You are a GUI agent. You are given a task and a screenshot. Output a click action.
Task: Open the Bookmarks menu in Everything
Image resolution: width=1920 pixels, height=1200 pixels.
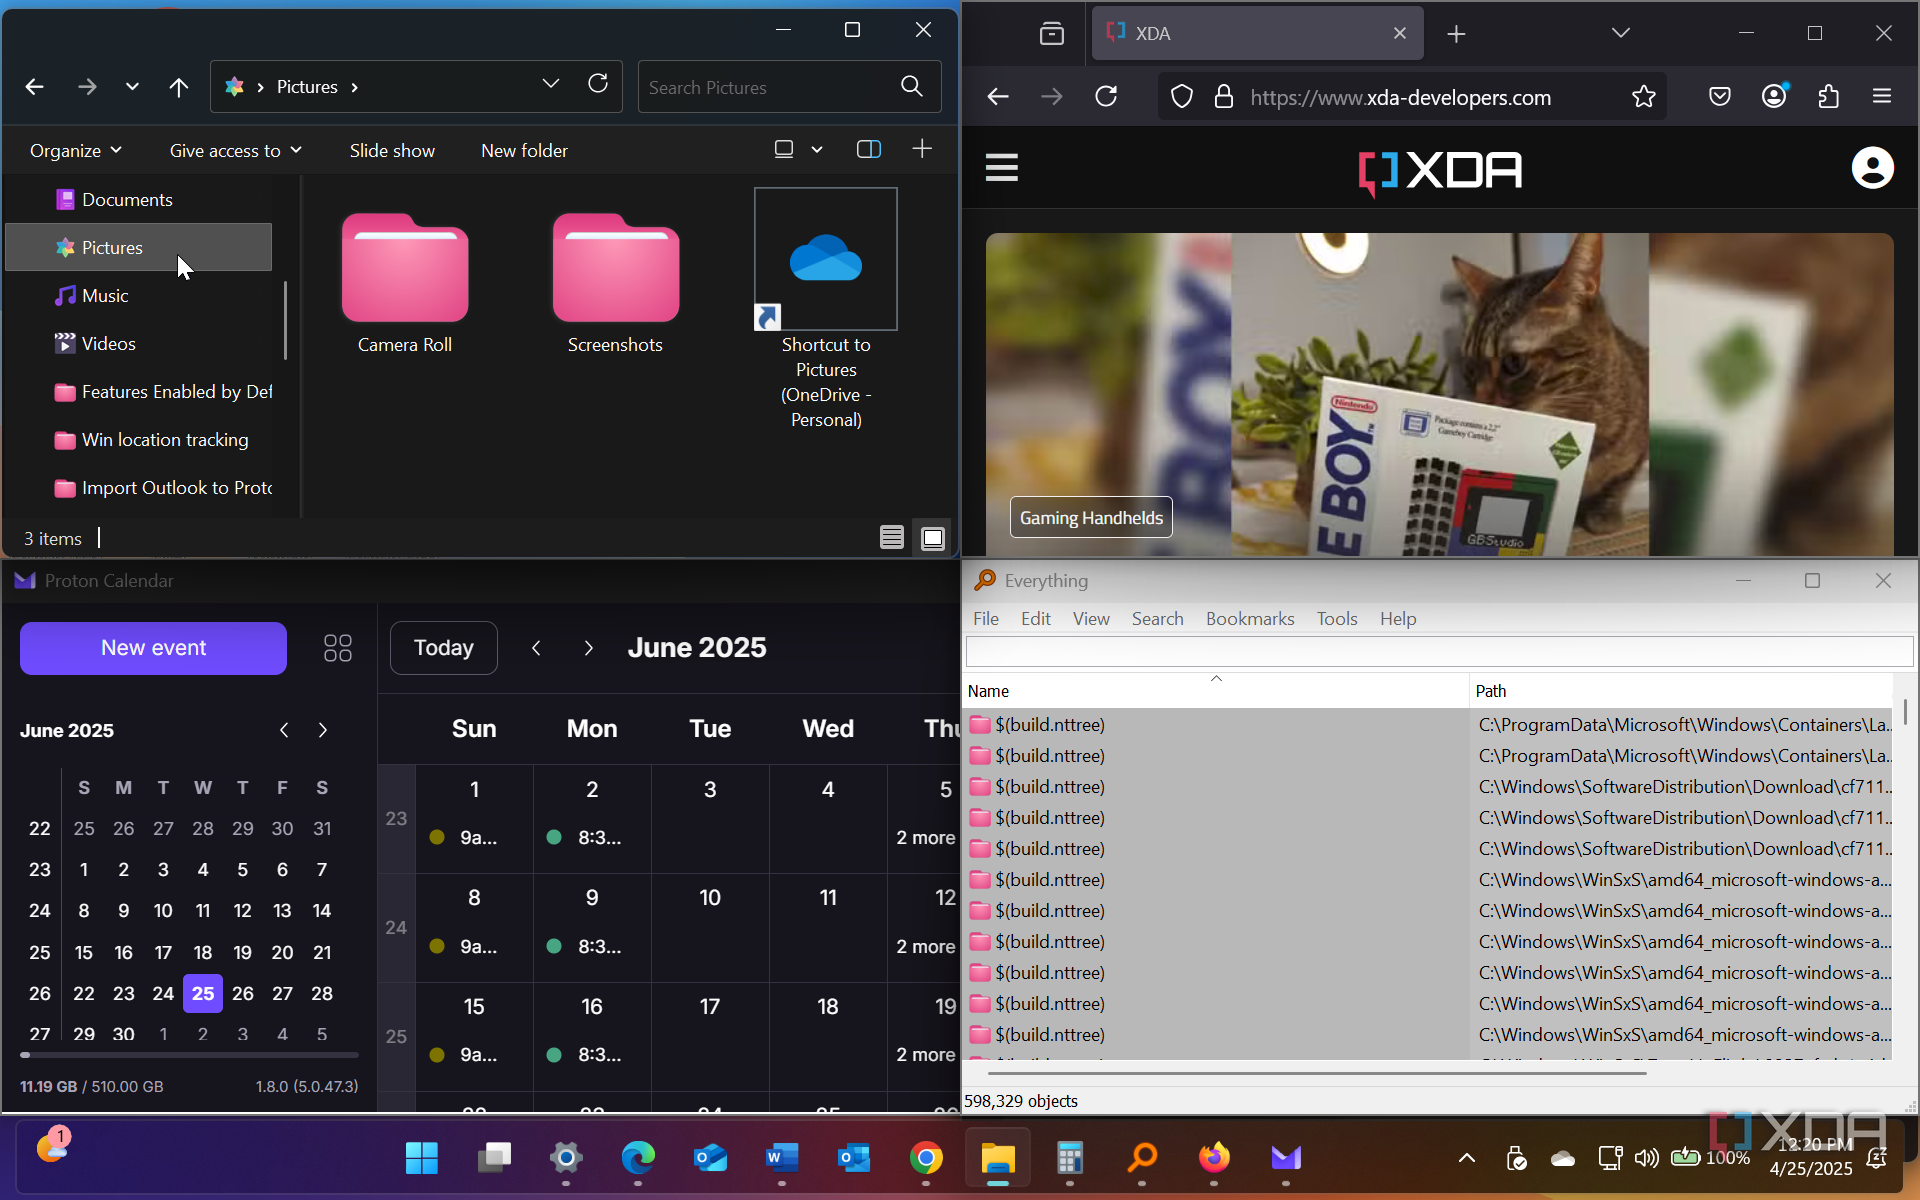pos(1250,619)
